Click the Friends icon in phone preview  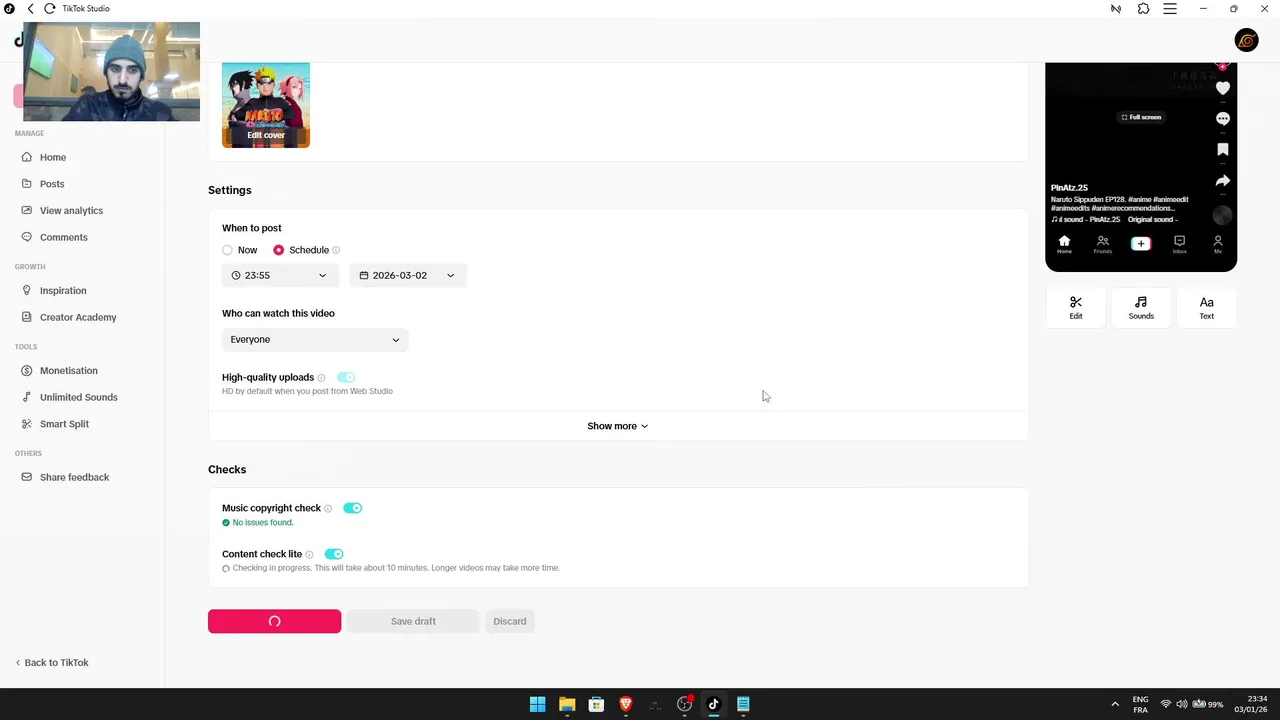[x=1102, y=244]
